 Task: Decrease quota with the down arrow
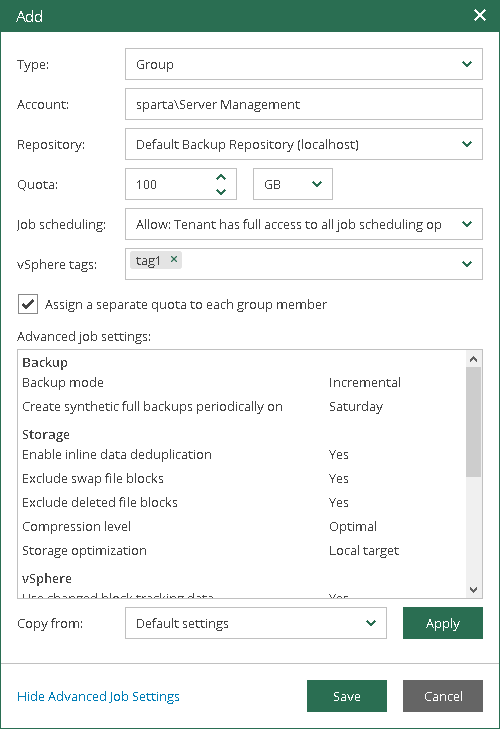pos(221,192)
